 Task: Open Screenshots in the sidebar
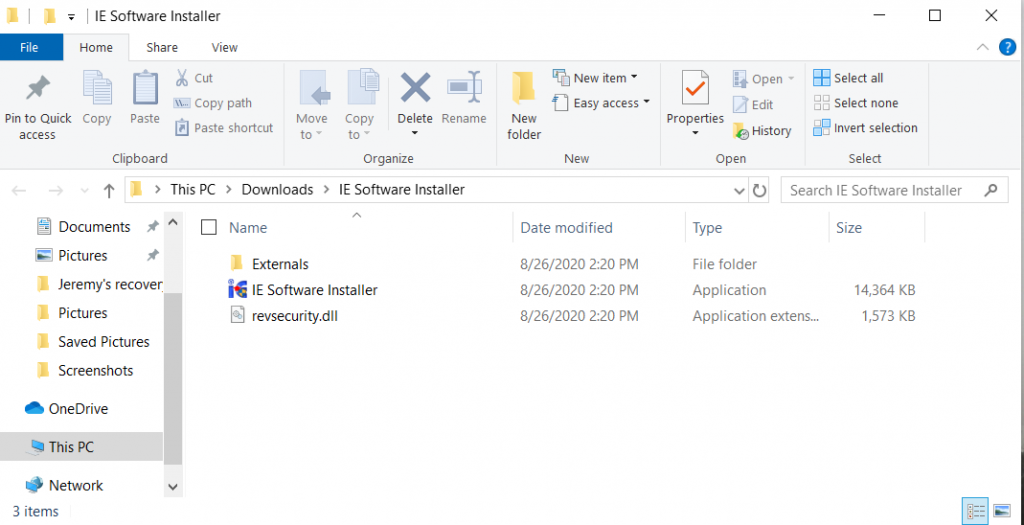coord(95,370)
